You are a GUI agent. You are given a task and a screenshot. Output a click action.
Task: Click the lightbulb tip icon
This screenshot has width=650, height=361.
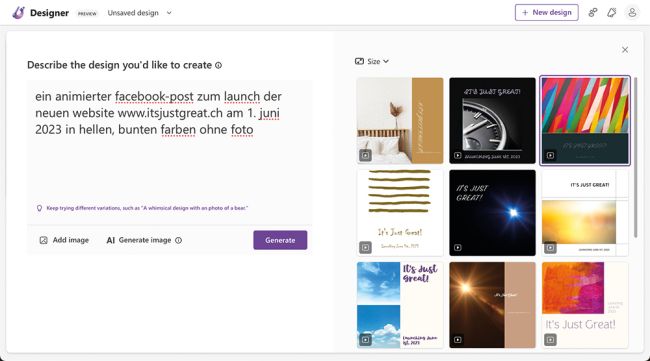pyautogui.click(x=39, y=208)
